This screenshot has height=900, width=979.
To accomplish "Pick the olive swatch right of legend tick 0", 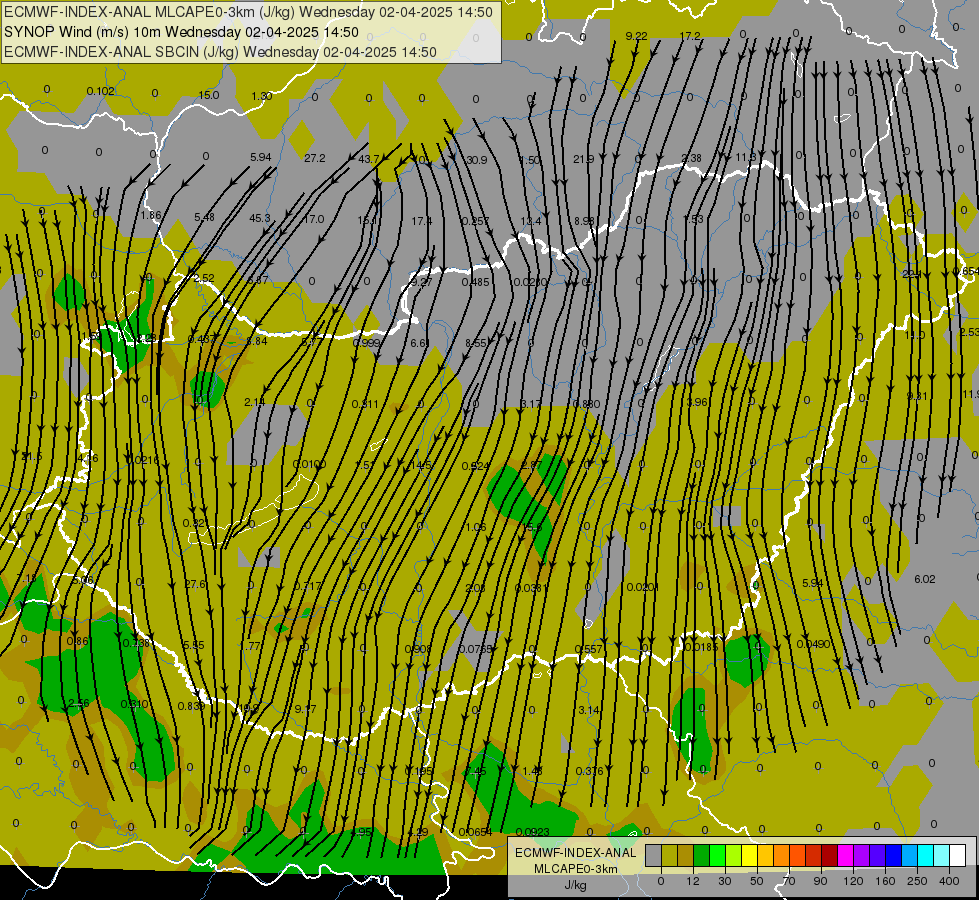I will (x=669, y=856).
